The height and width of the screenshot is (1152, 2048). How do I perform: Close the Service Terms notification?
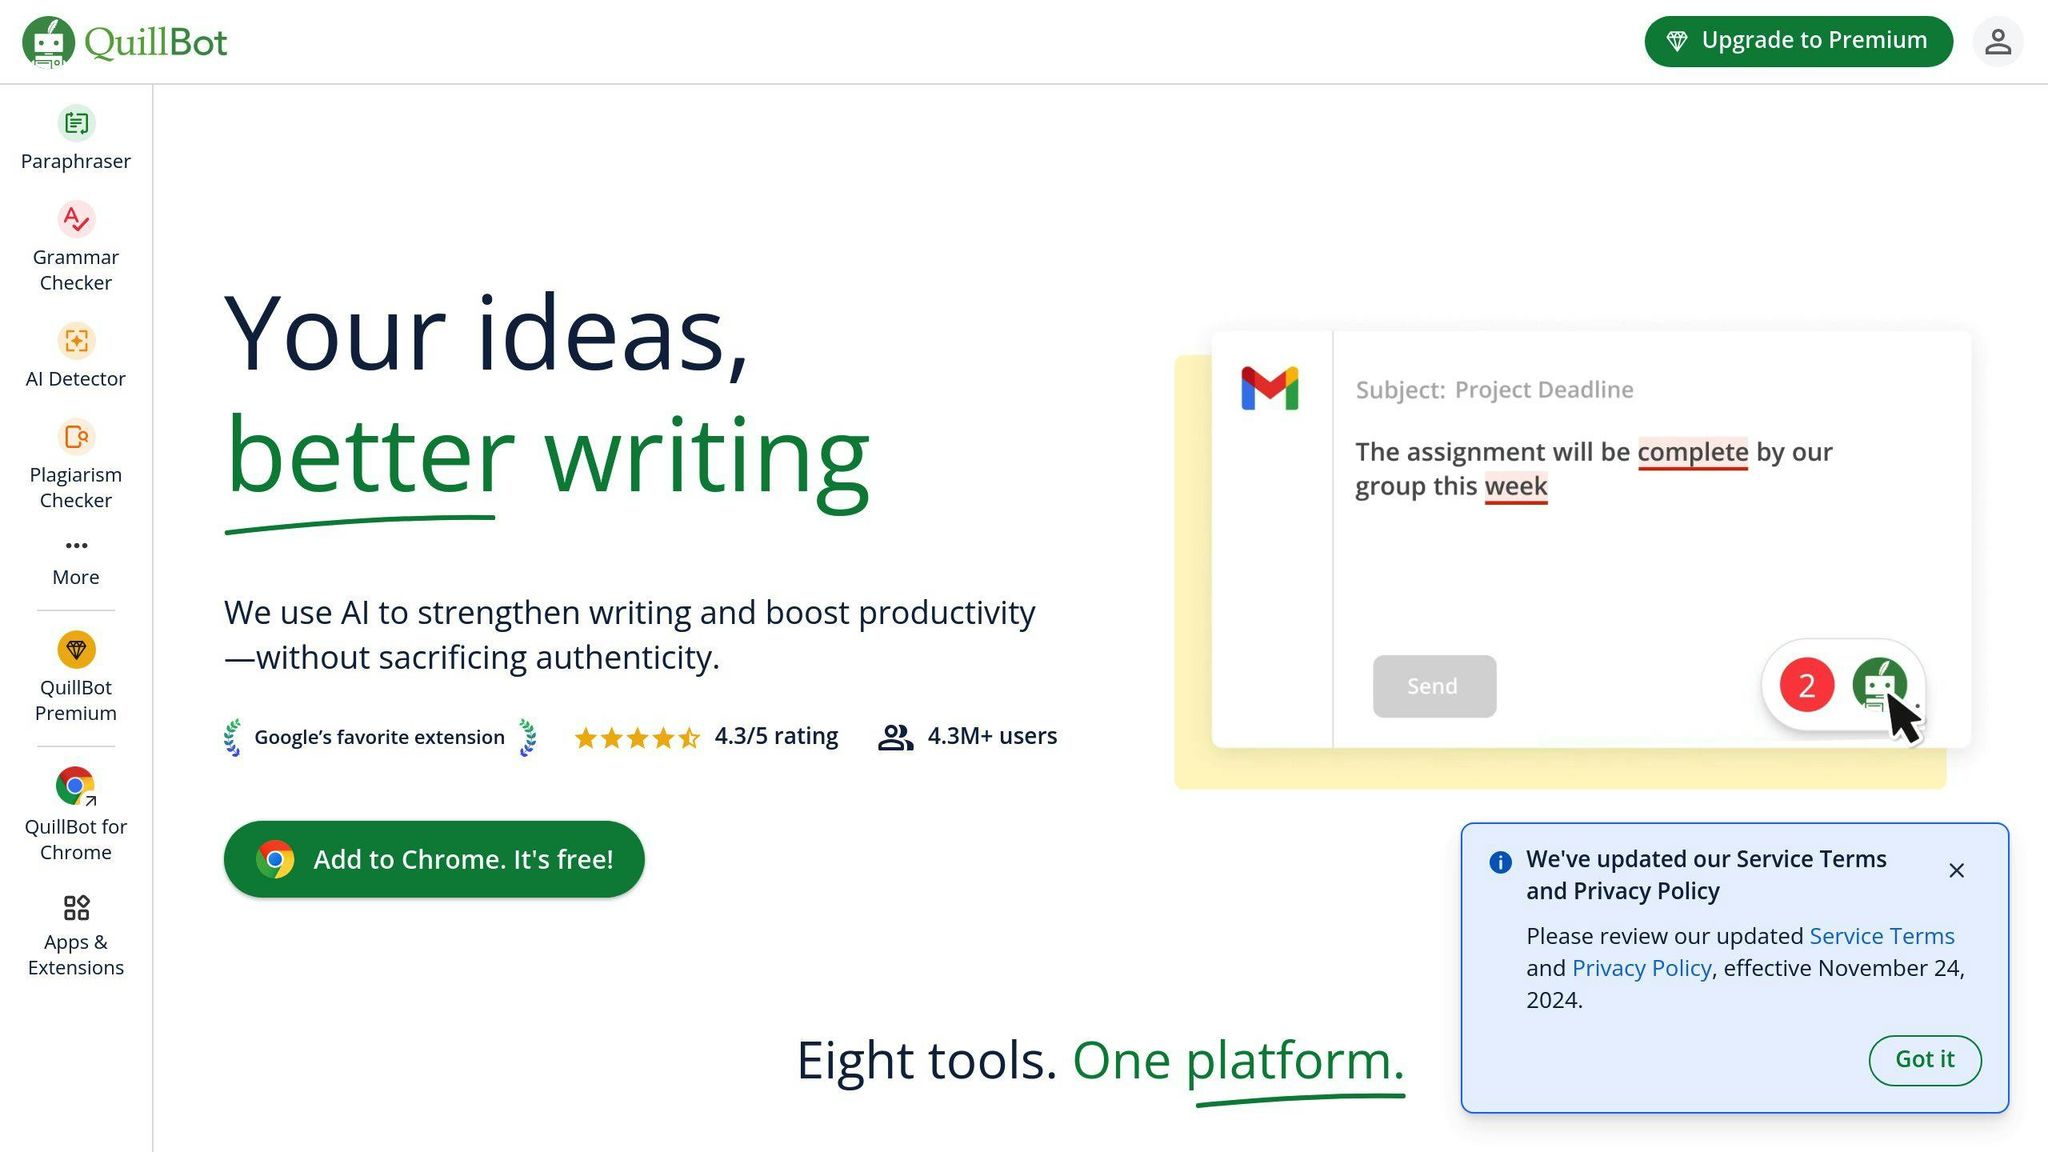pyautogui.click(x=1956, y=871)
